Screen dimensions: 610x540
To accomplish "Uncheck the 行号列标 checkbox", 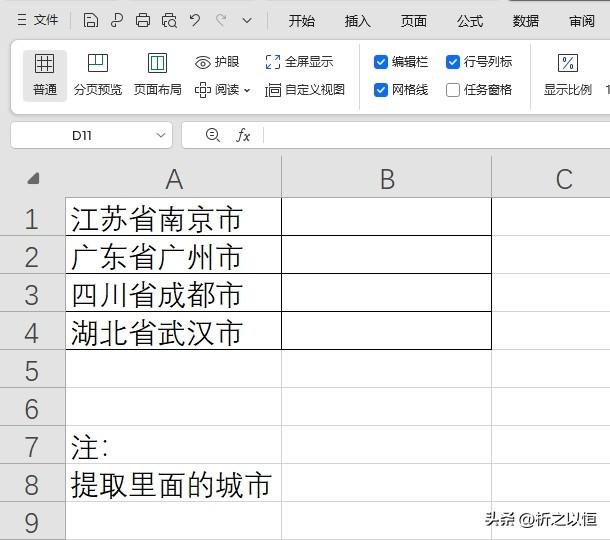I will tap(453, 62).
